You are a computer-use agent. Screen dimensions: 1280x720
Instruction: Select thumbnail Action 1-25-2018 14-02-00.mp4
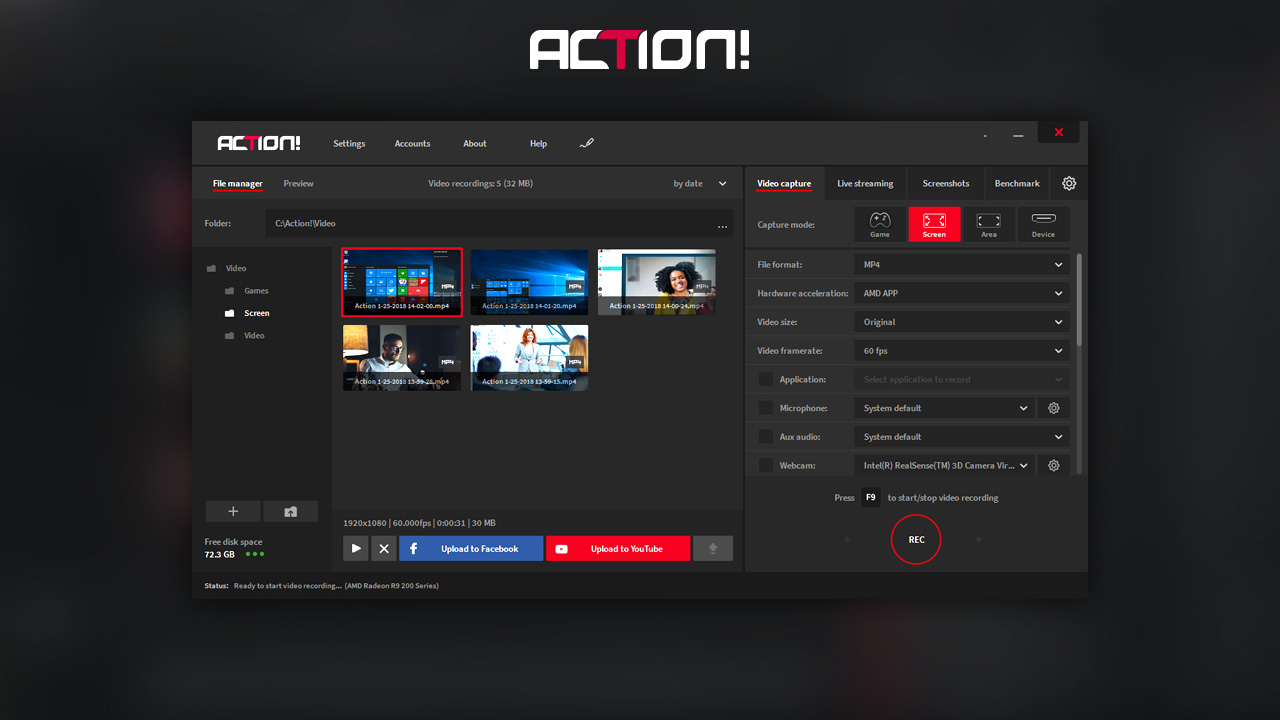tap(402, 282)
